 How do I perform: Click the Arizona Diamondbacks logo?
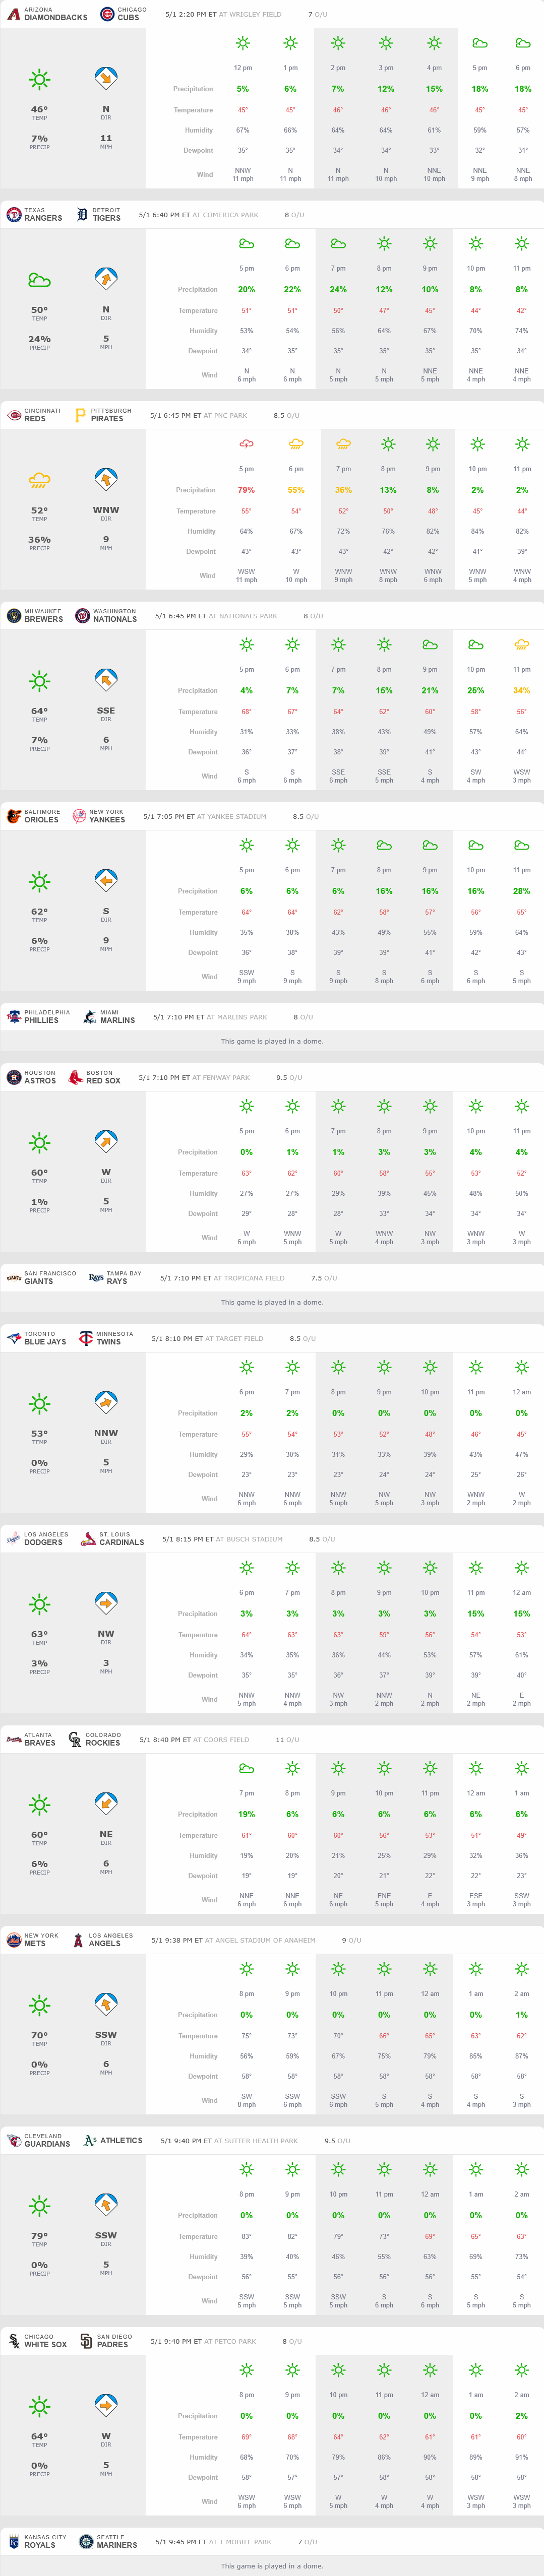point(14,14)
